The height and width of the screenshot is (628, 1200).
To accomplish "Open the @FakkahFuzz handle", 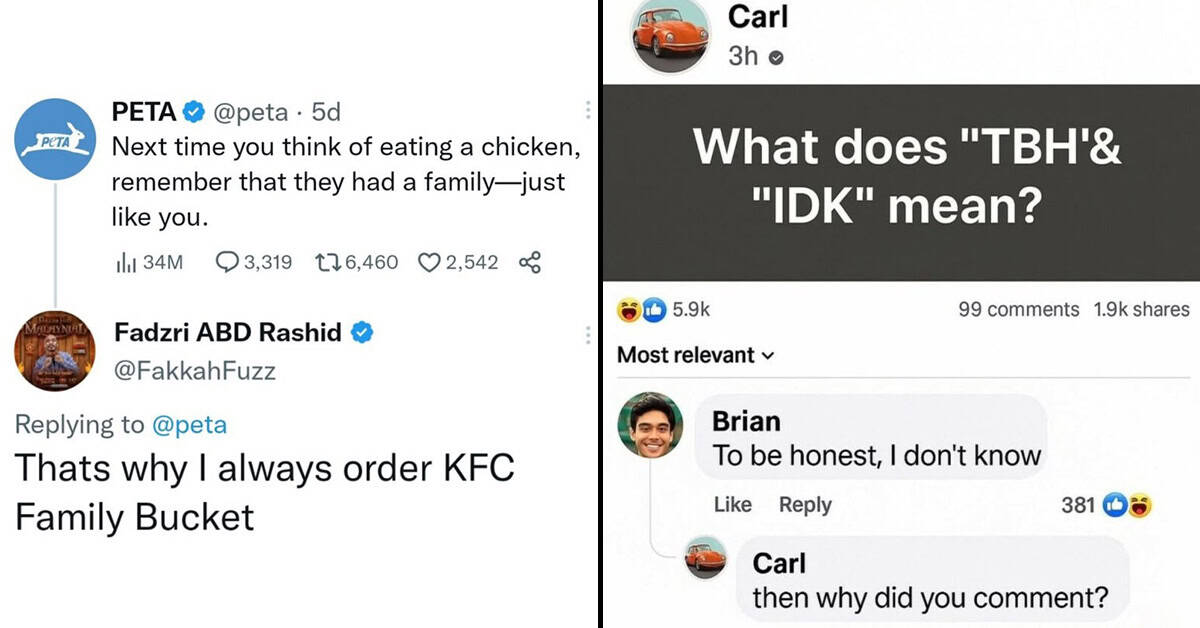I will click(195, 371).
